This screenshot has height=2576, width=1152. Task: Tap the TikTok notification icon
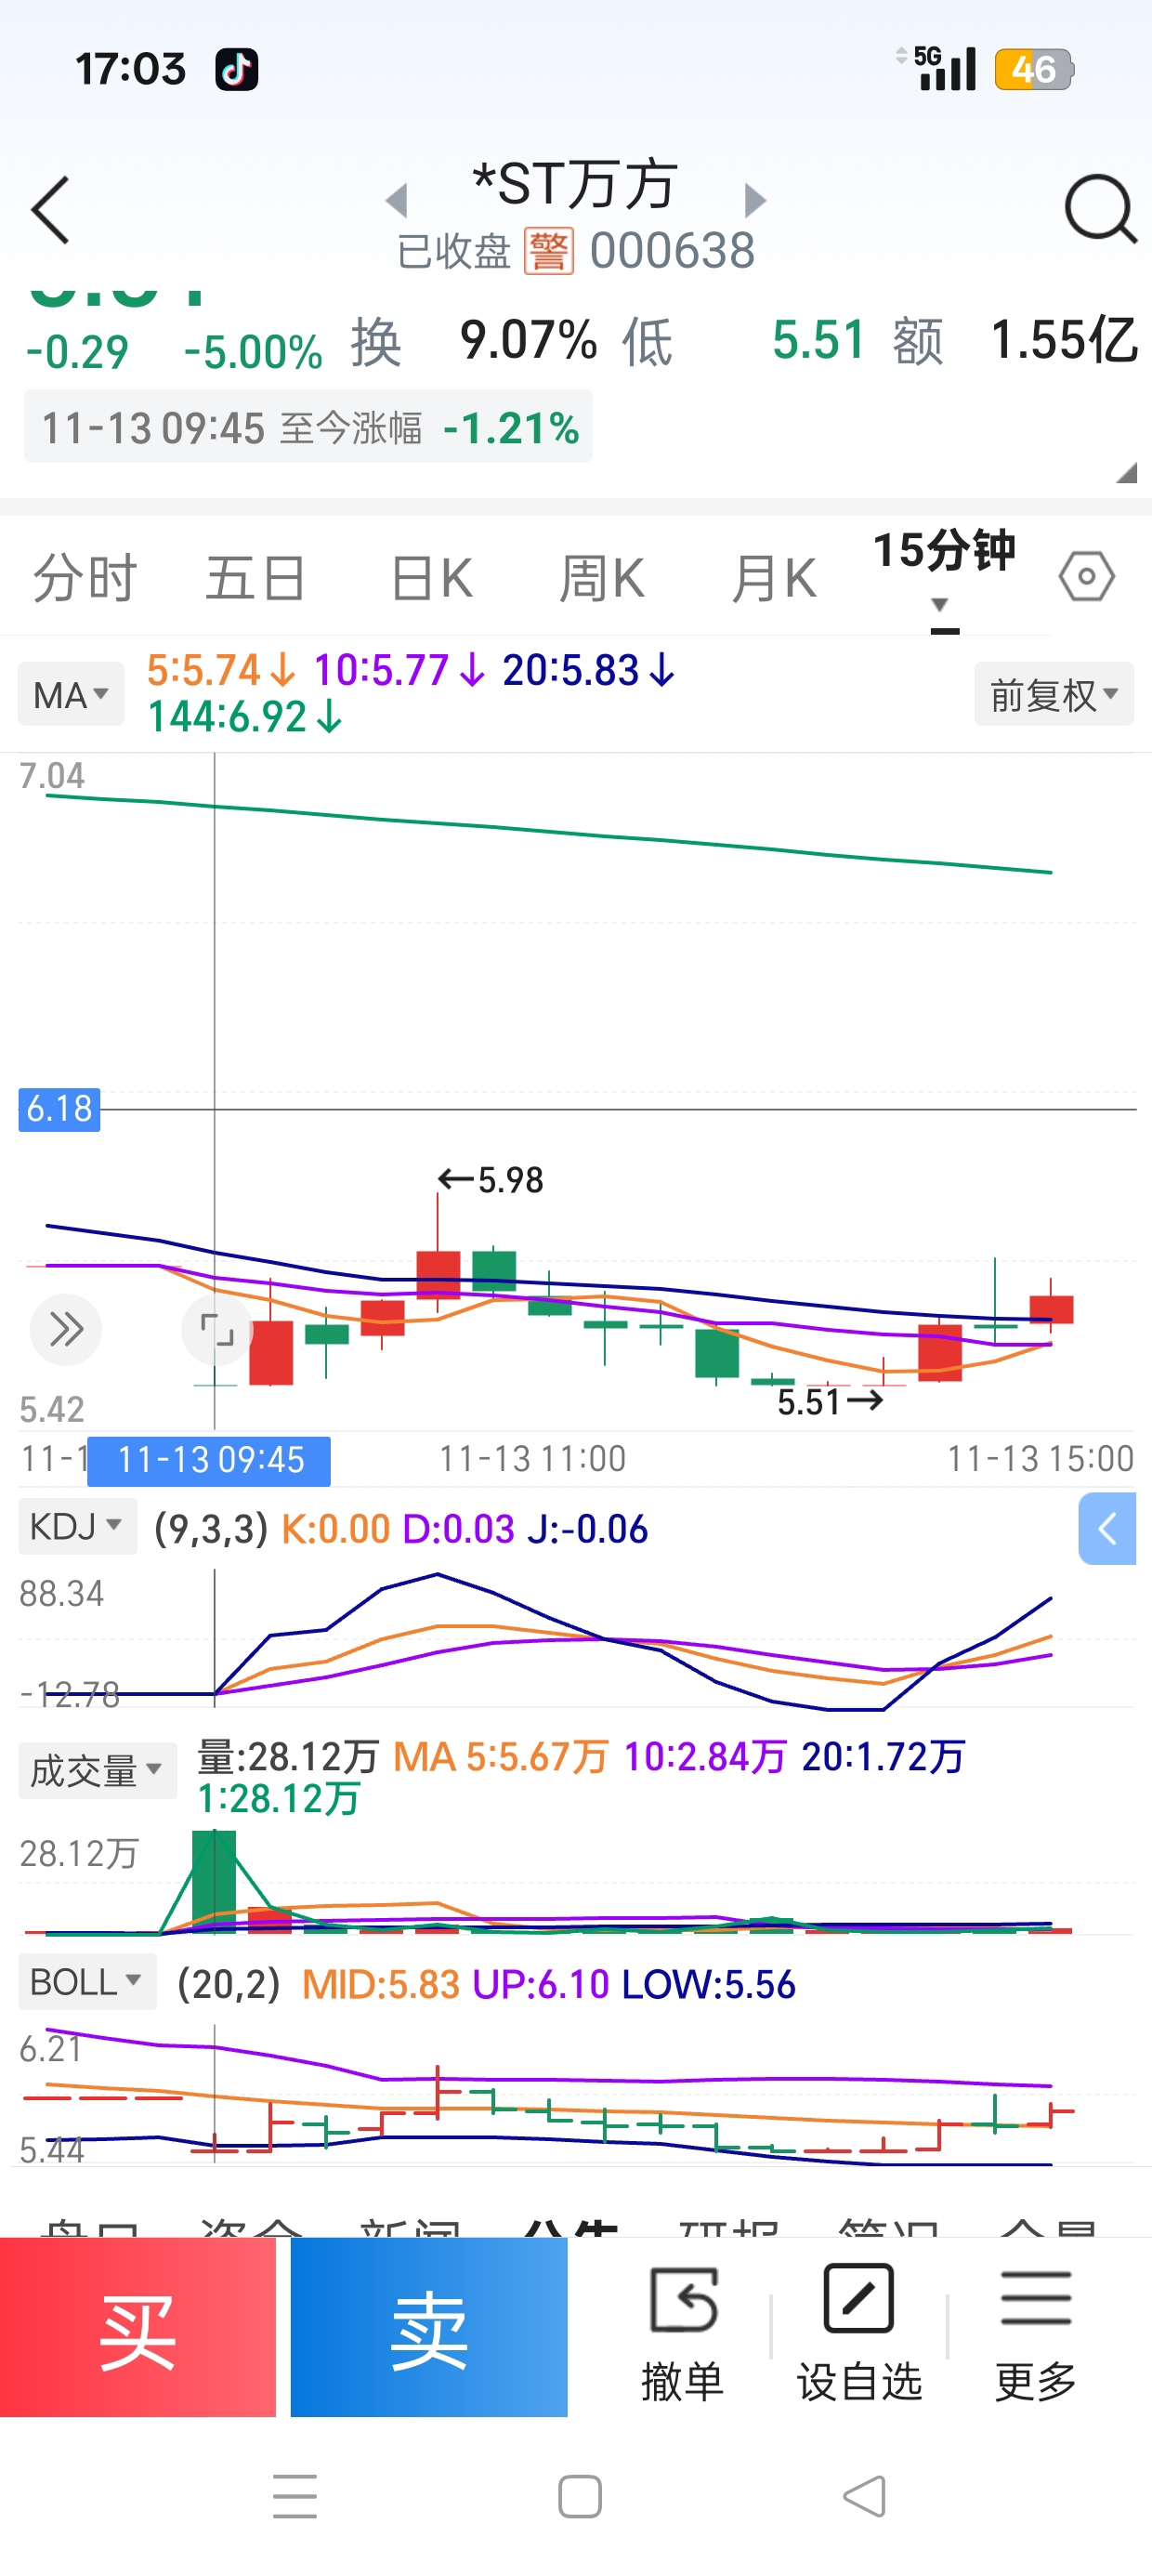point(237,69)
